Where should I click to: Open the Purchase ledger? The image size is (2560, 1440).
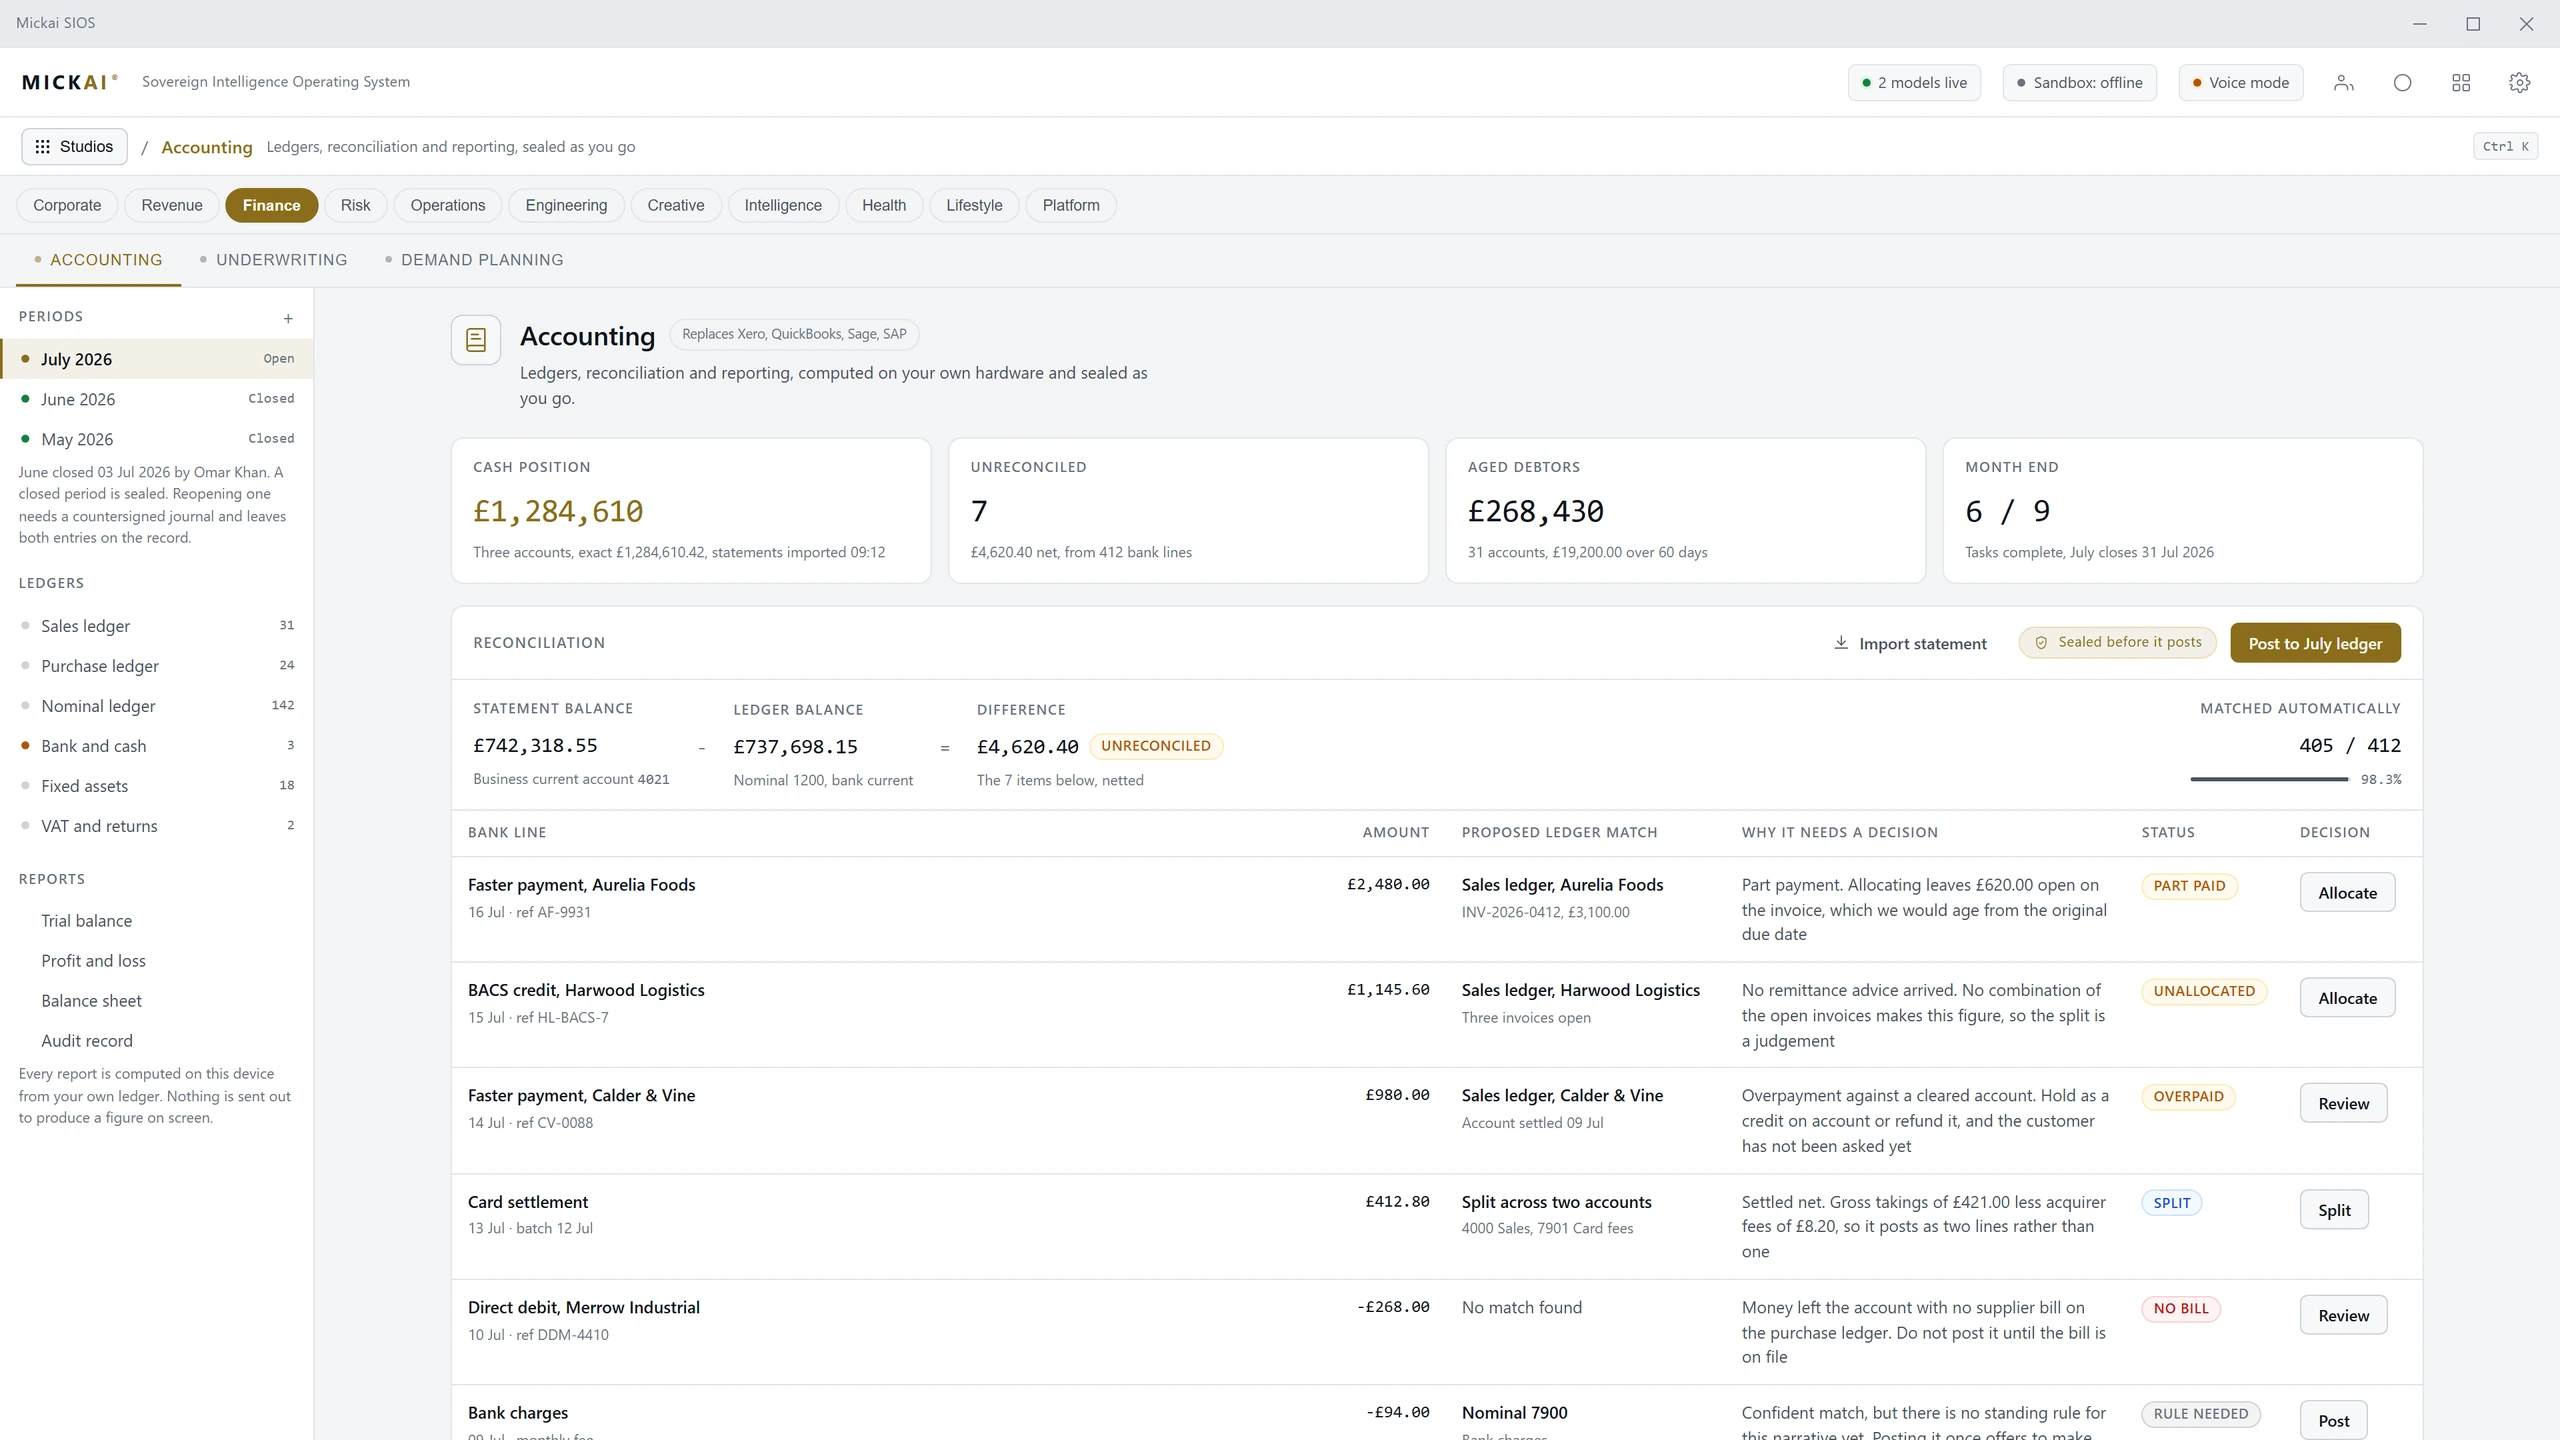pos(157,666)
